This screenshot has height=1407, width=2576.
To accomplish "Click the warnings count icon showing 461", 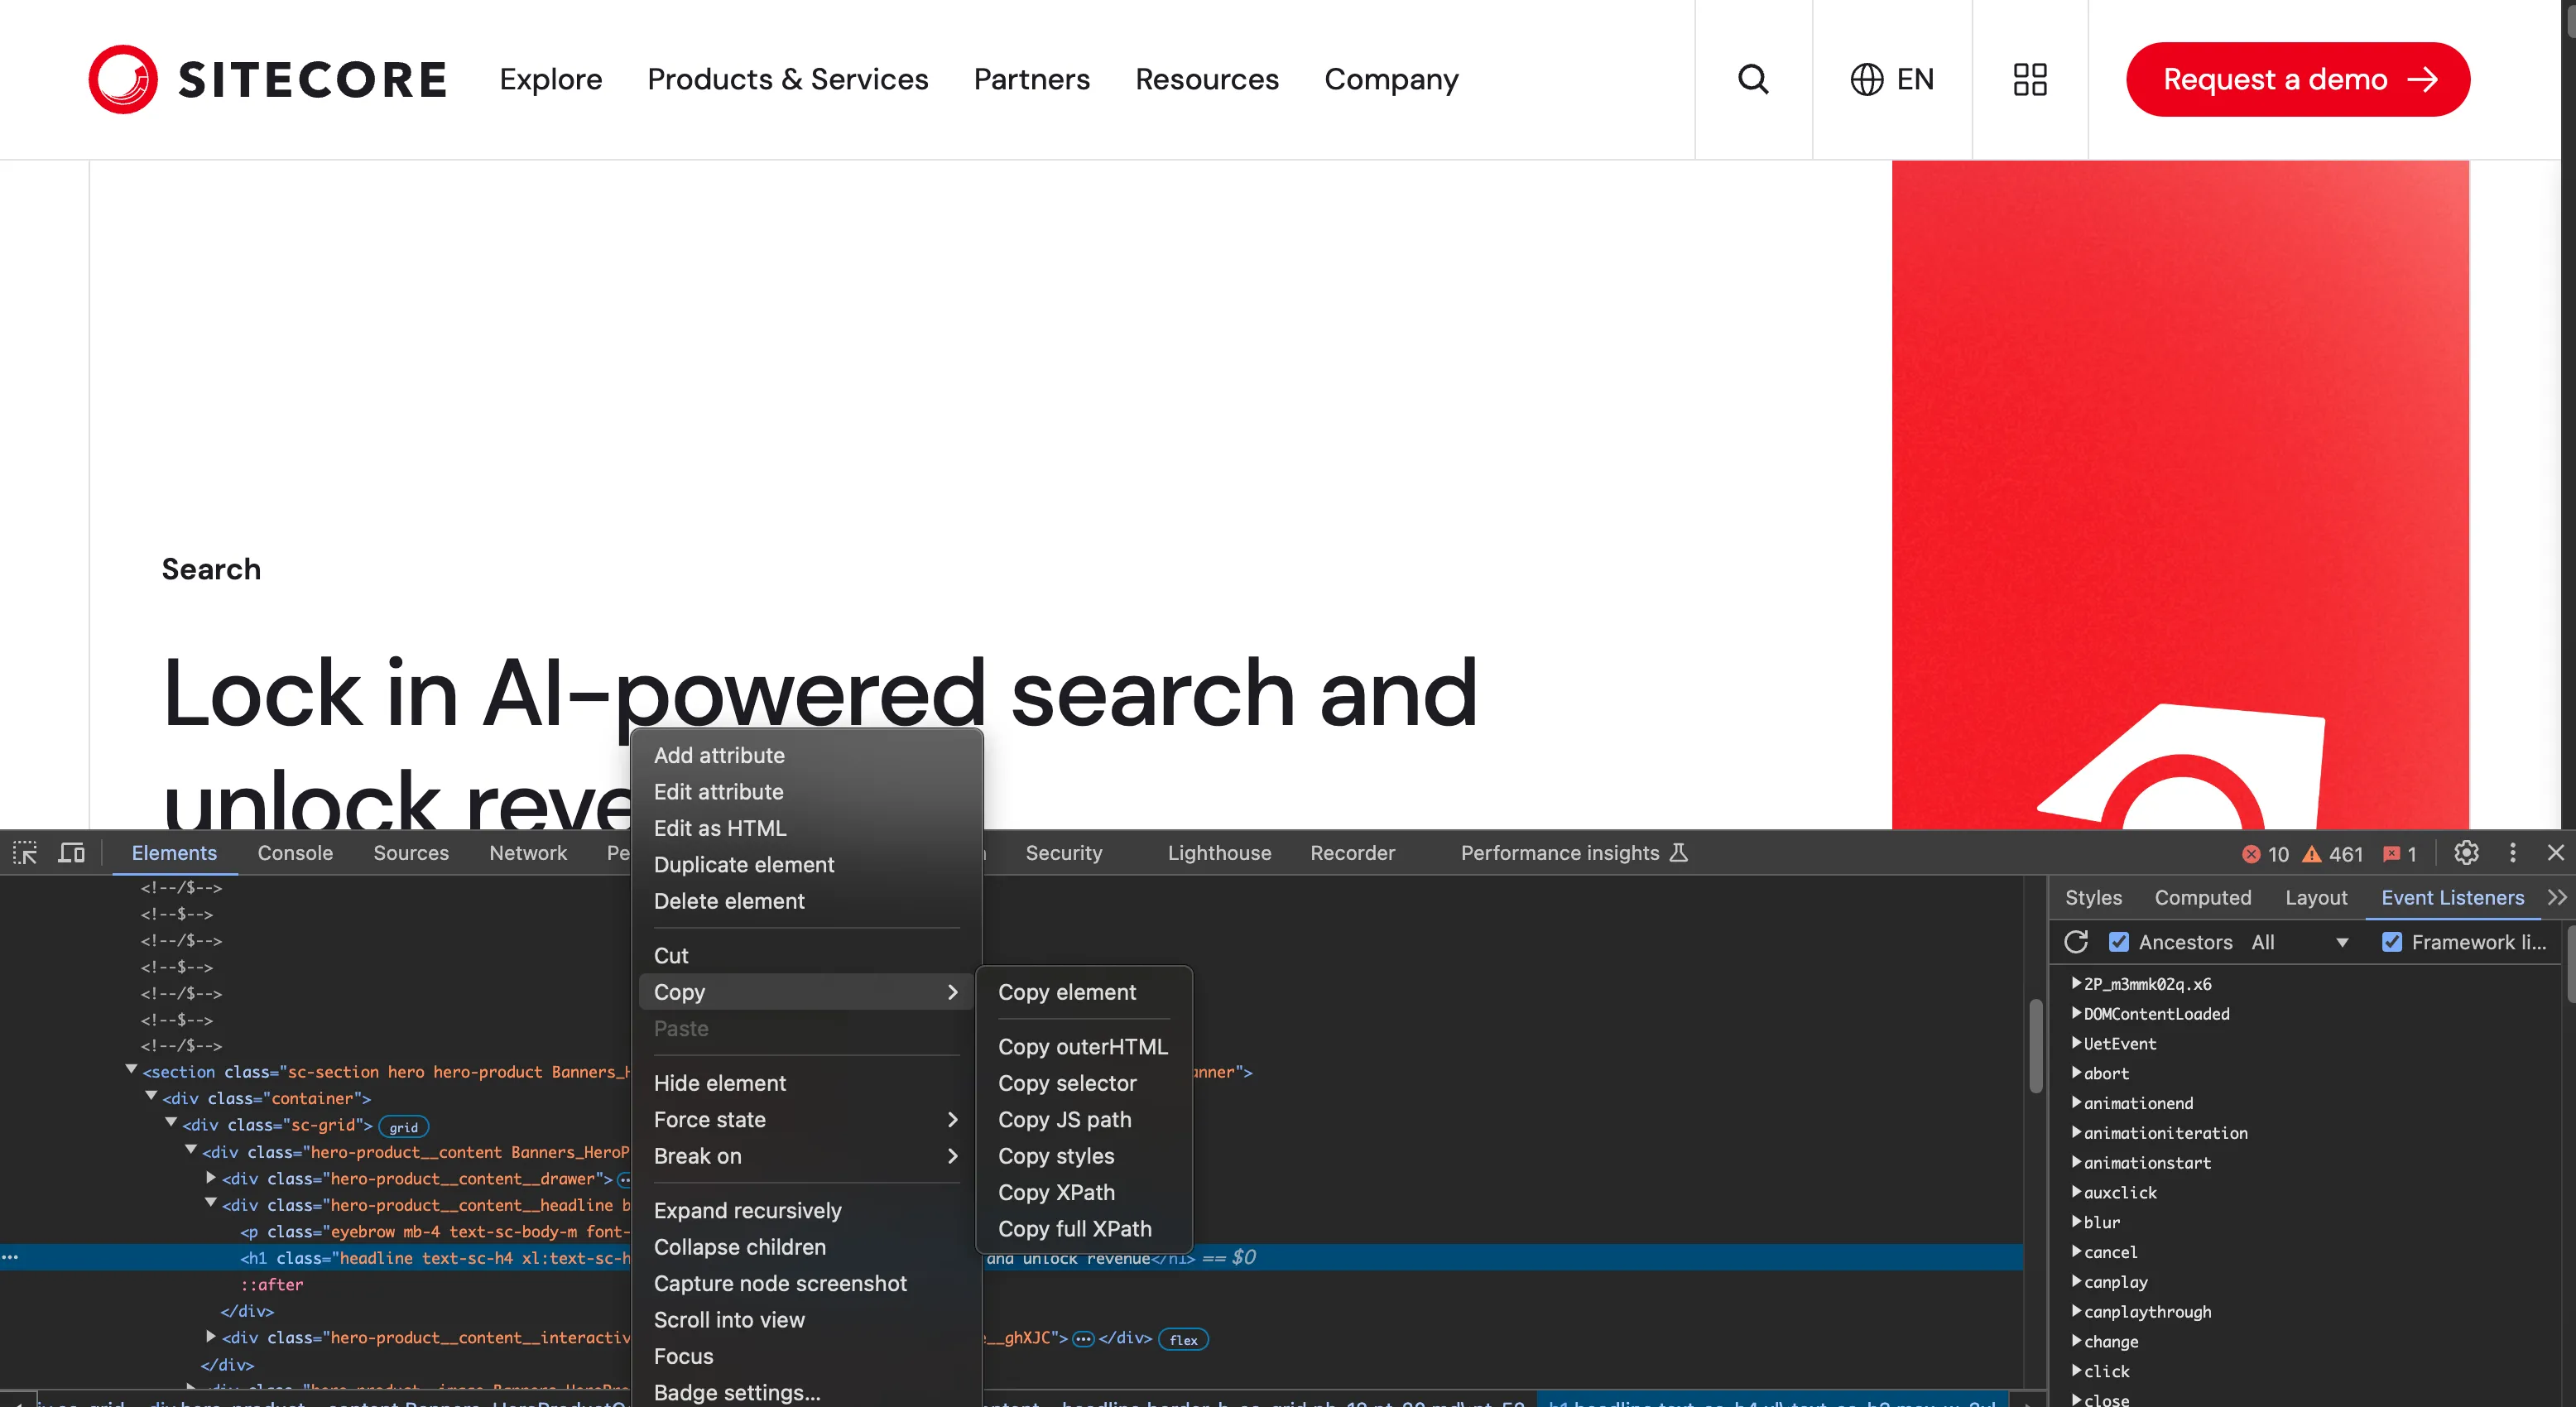I will click(2335, 851).
